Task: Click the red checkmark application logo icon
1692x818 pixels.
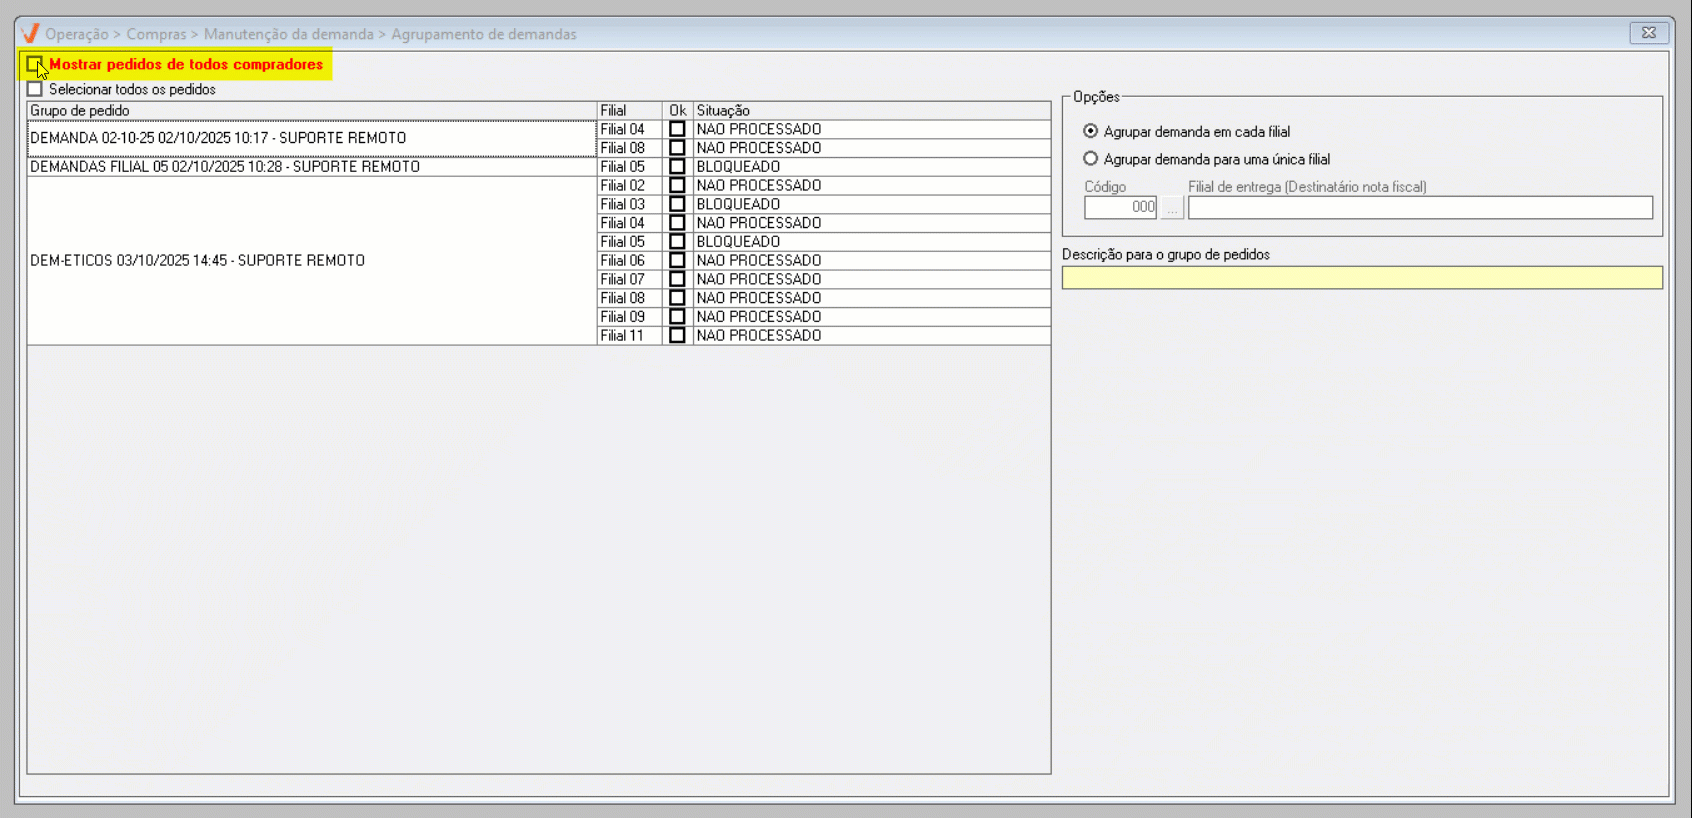Action: 30,33
